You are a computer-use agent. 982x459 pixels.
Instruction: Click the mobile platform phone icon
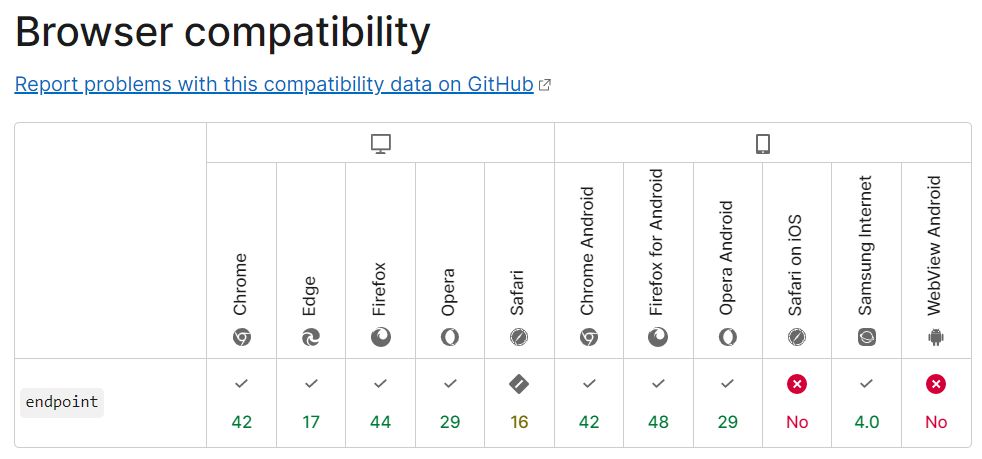pyautogui.click(x=762, y=144)
